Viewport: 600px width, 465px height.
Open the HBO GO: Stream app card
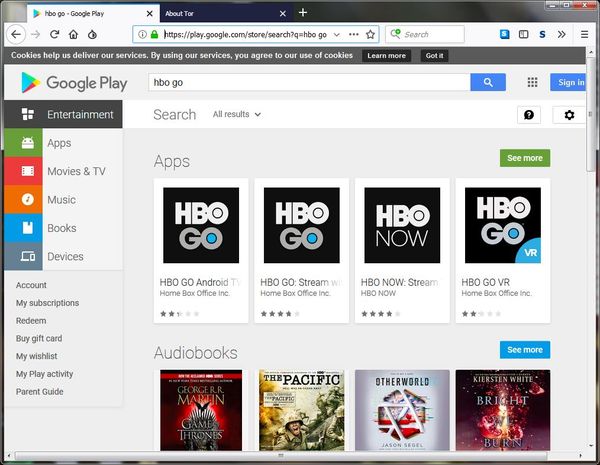302,251
